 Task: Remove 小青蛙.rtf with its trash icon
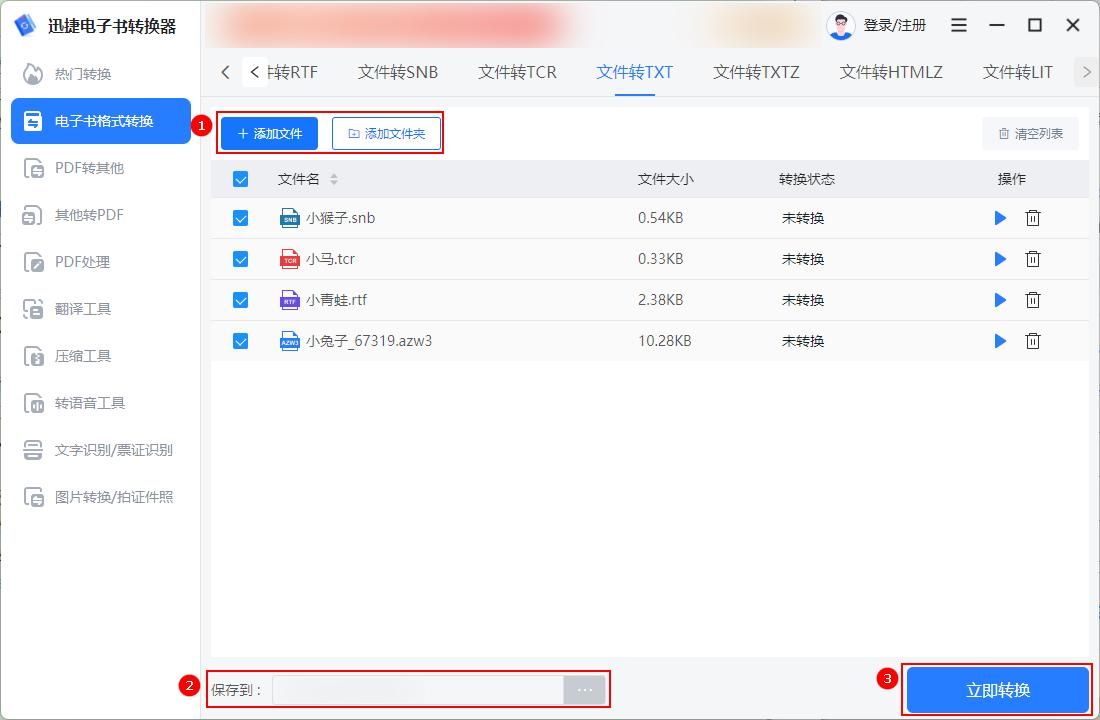pos(1033,300)
